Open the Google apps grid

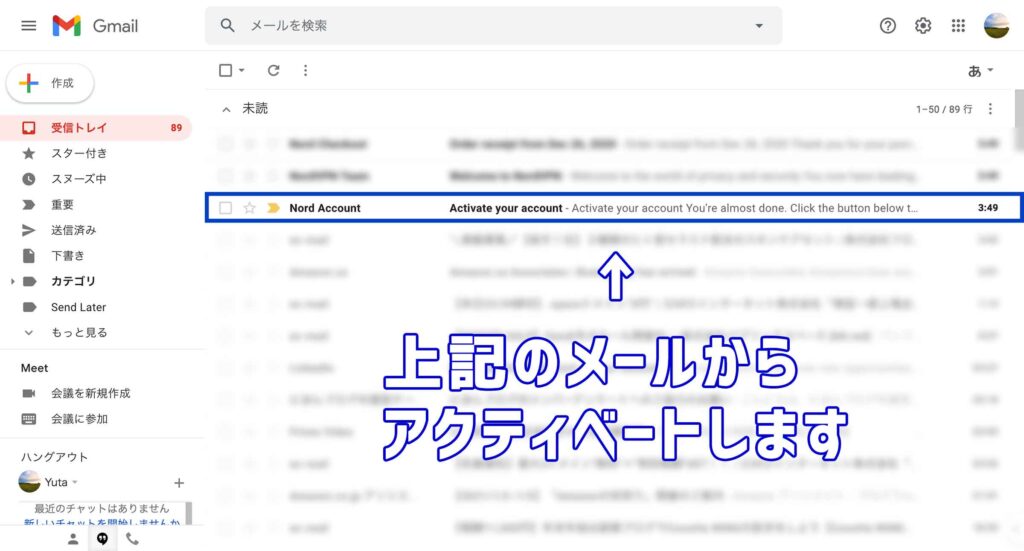pos(958,26)
